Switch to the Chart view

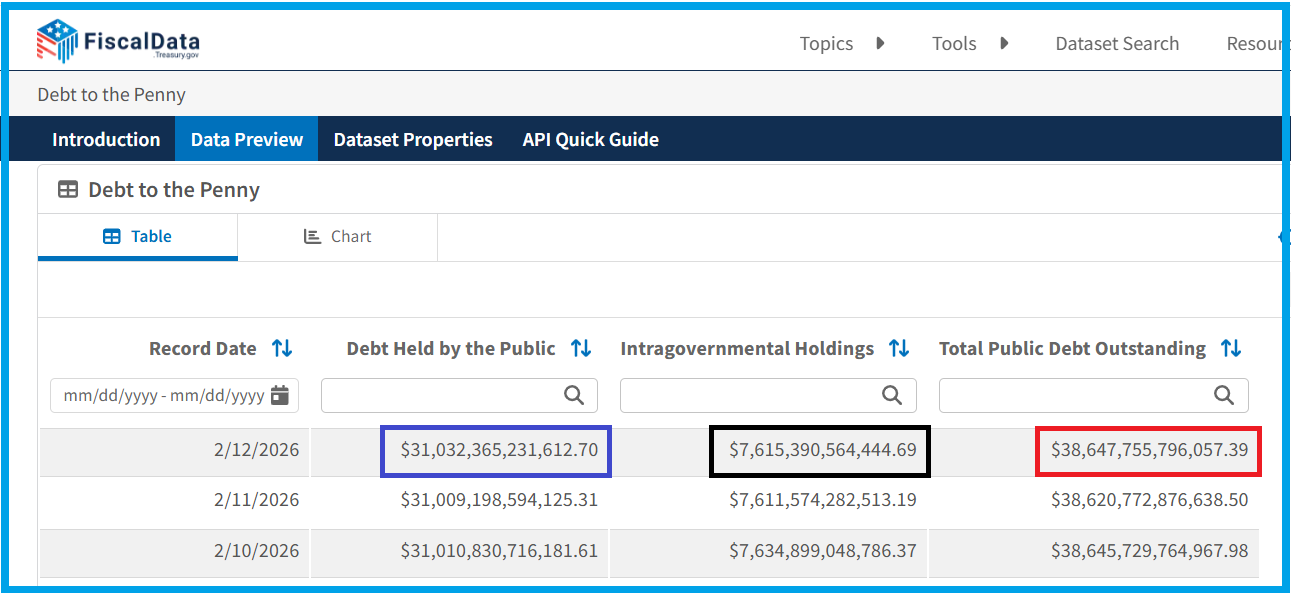(x=338, y=237)
